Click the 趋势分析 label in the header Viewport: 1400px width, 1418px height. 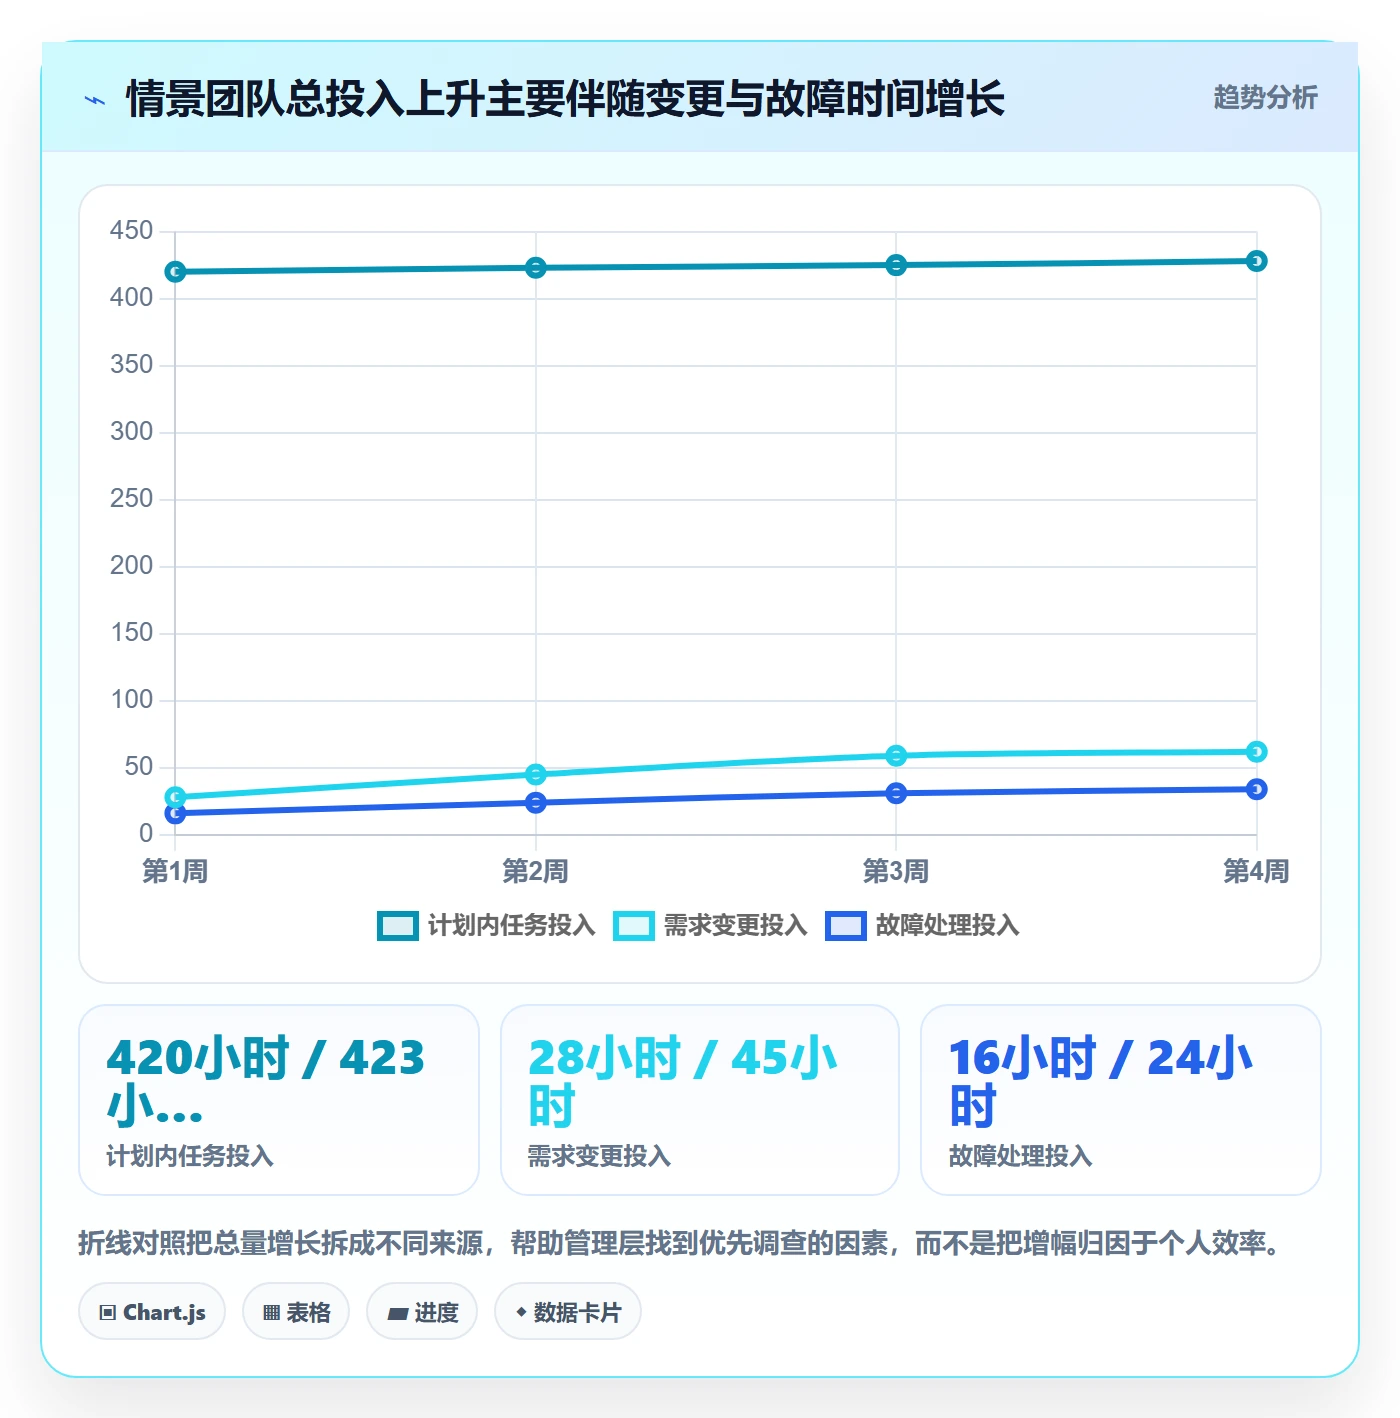[x=1265, y=98]
